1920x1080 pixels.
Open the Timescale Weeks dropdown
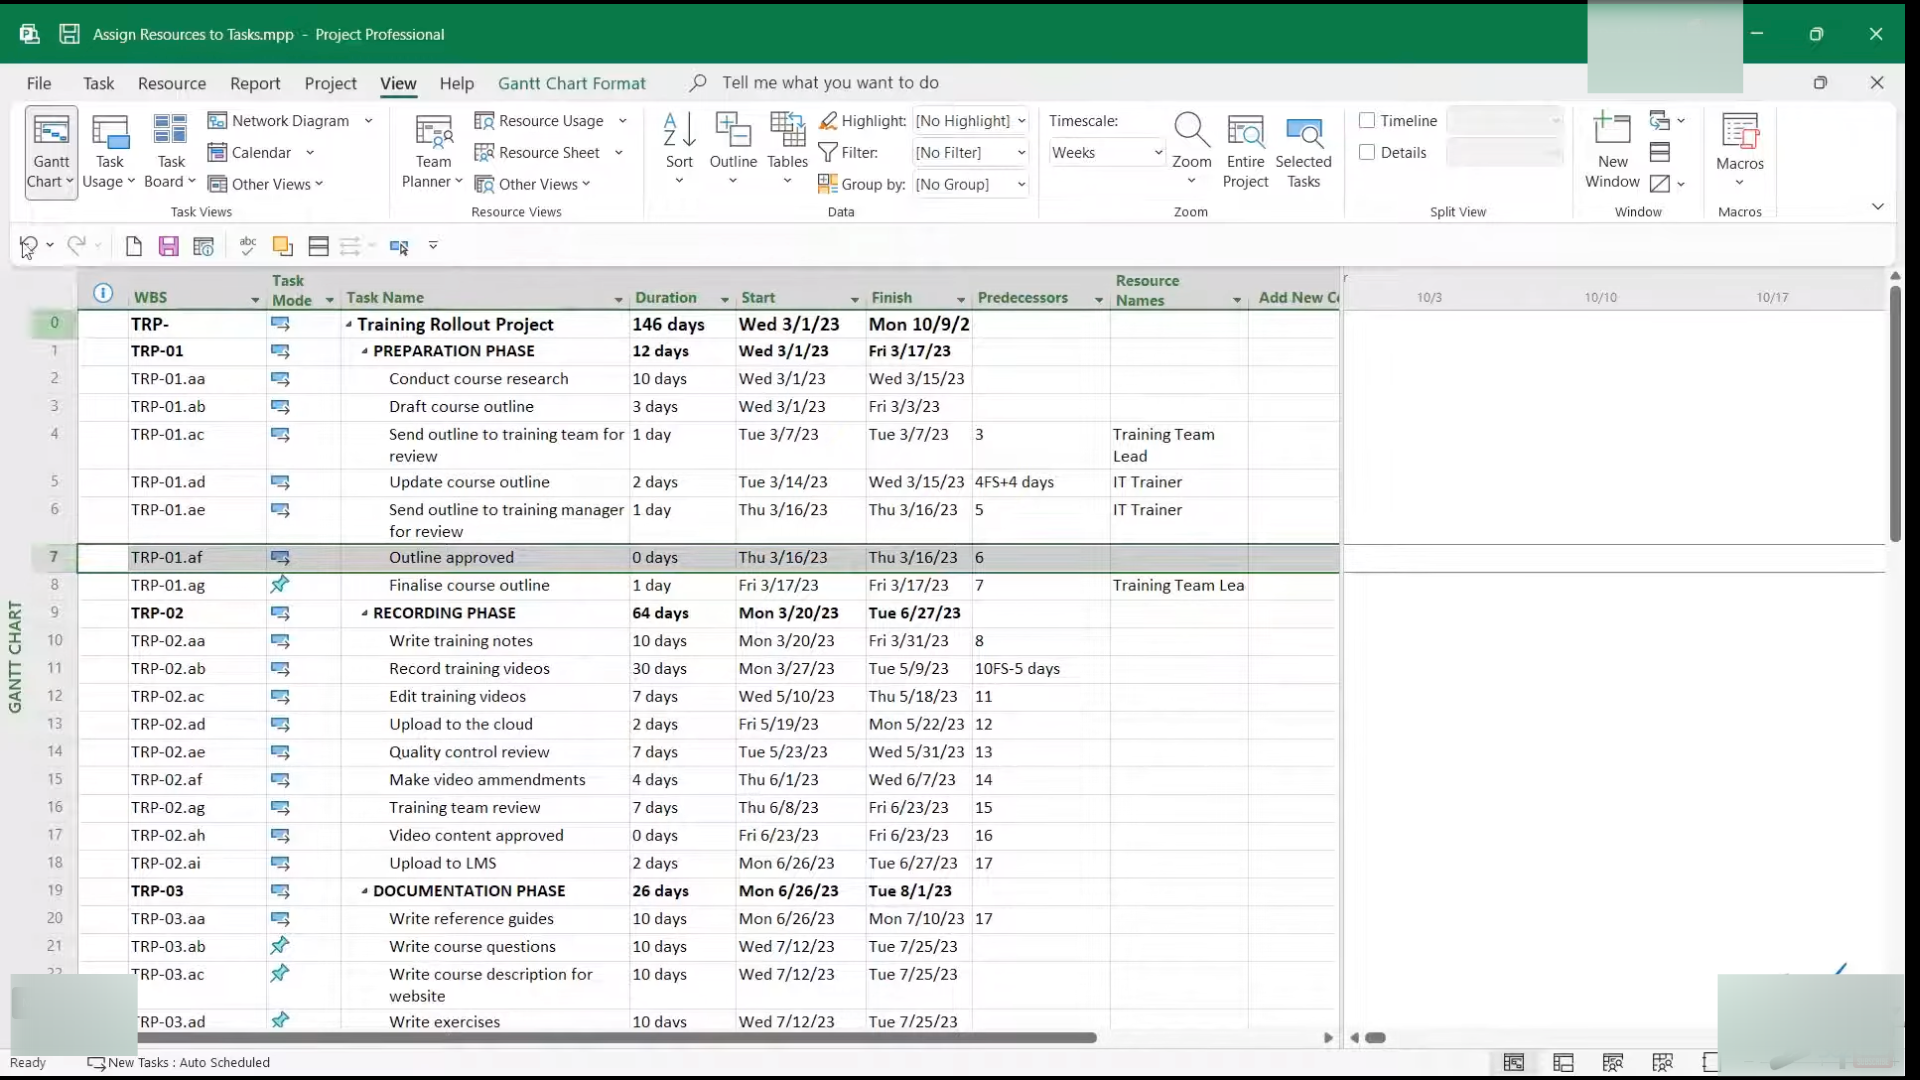tap(1158, 153)
